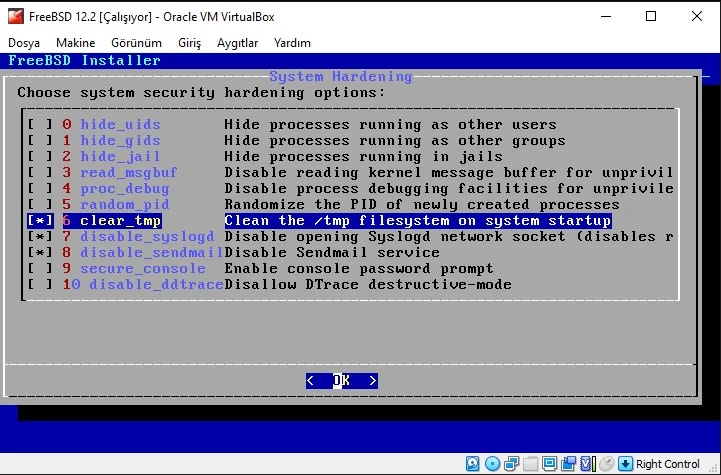Click the OK button in installer
Screen dimensions: 721x475
pos(342,380)
